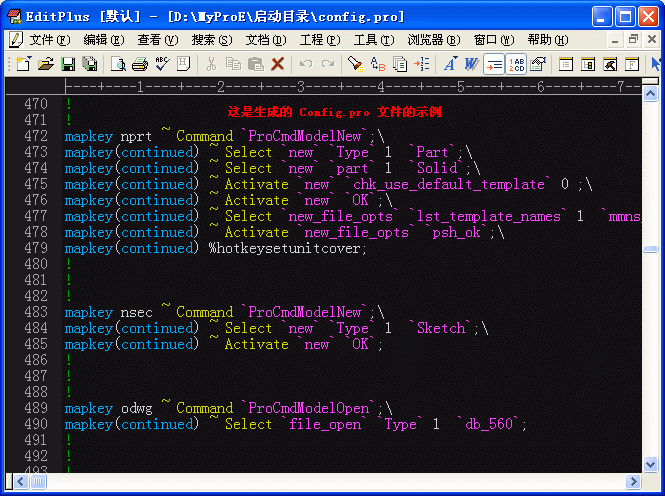The width and height of the screenshot is (665, 496).
Task: Open the 编辑(E) menu
Action: pyautogui.click(x=104, y=40)
